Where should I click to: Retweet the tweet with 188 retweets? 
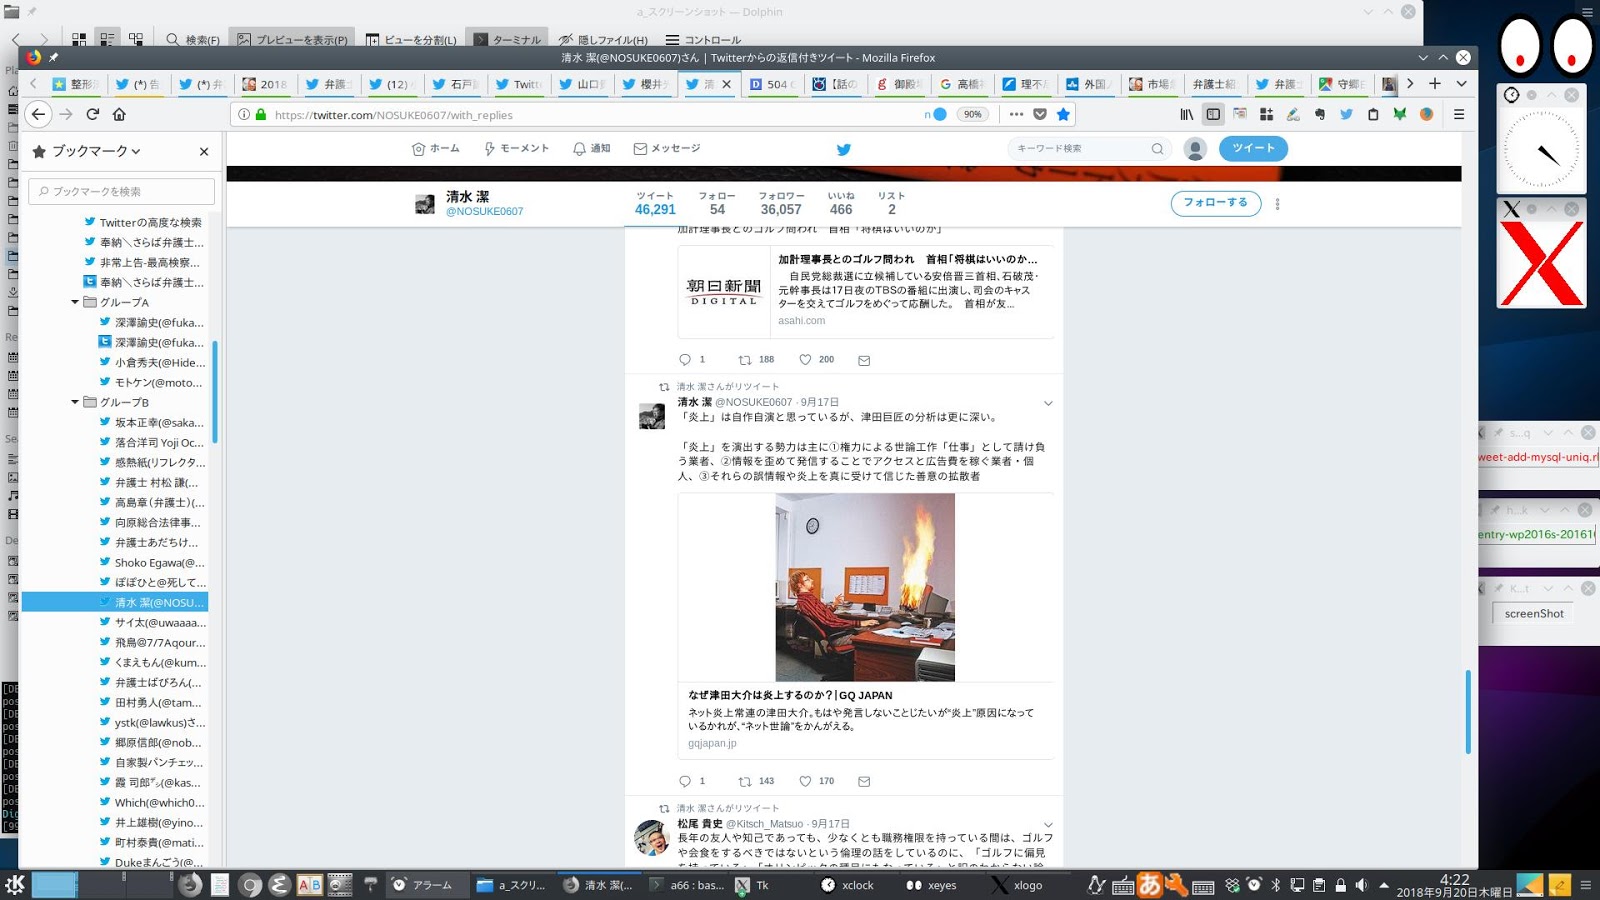pos(745,360)
